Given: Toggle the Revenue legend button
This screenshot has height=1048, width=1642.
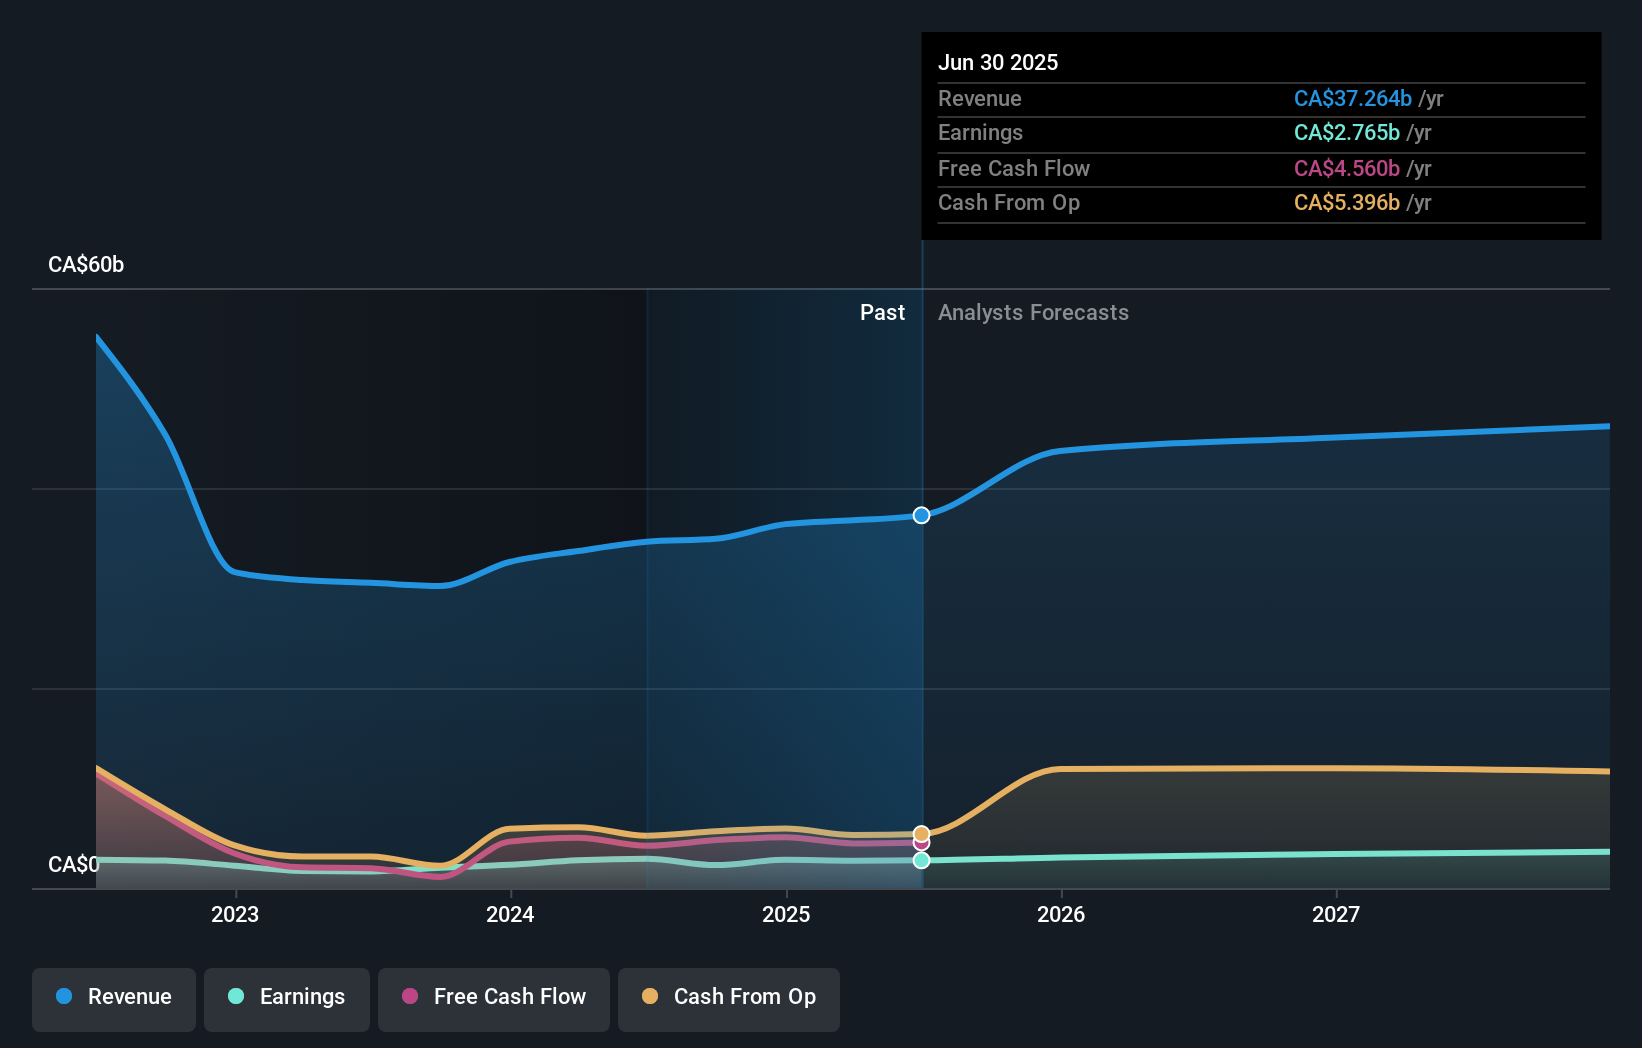Looking at the screenshot, I should 114,999.
